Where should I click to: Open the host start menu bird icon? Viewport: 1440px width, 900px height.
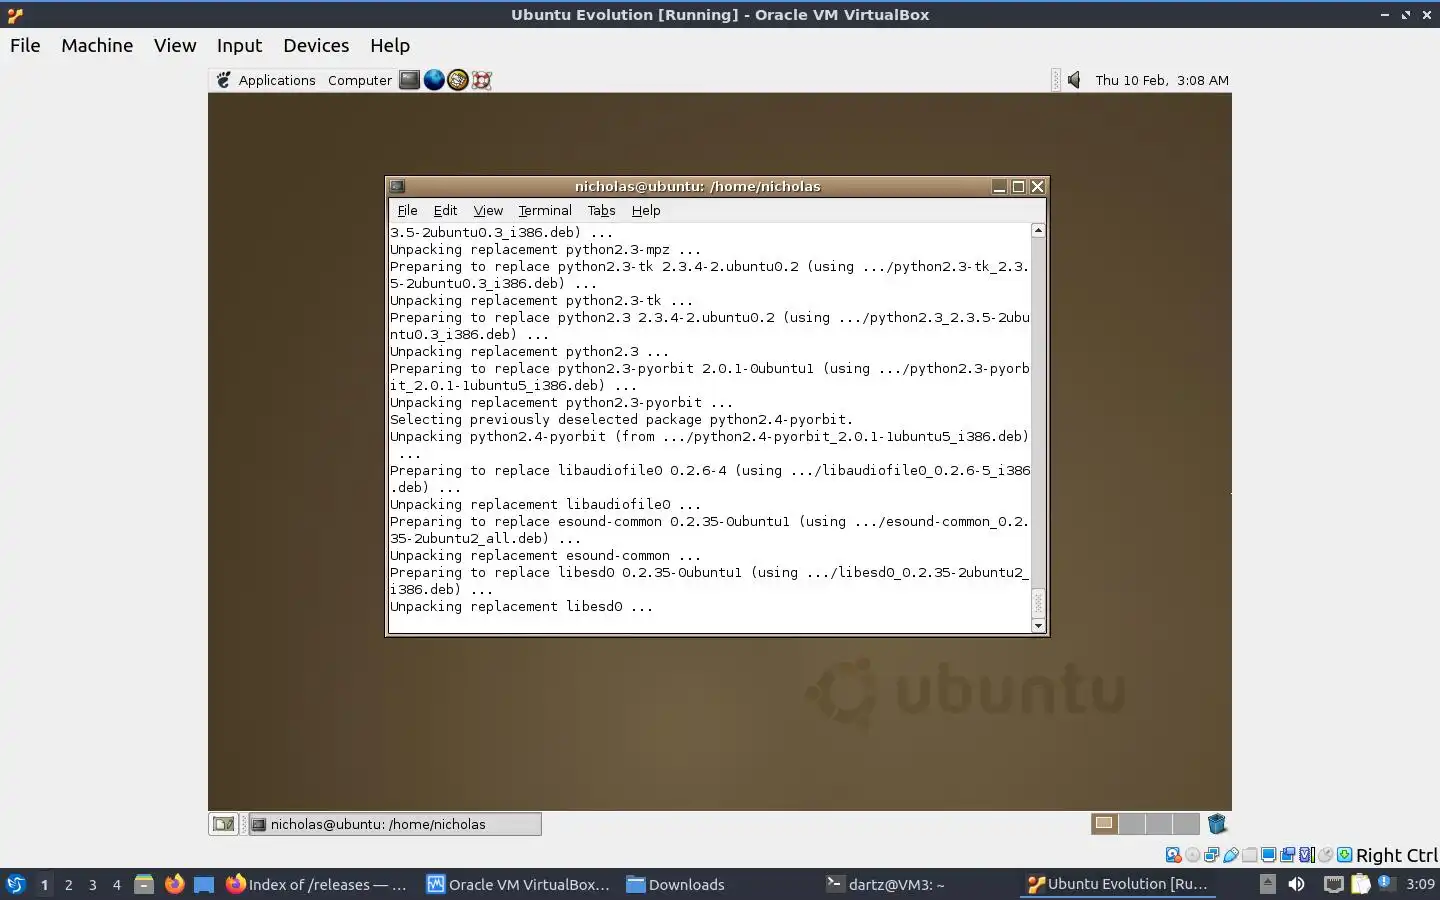15,884
